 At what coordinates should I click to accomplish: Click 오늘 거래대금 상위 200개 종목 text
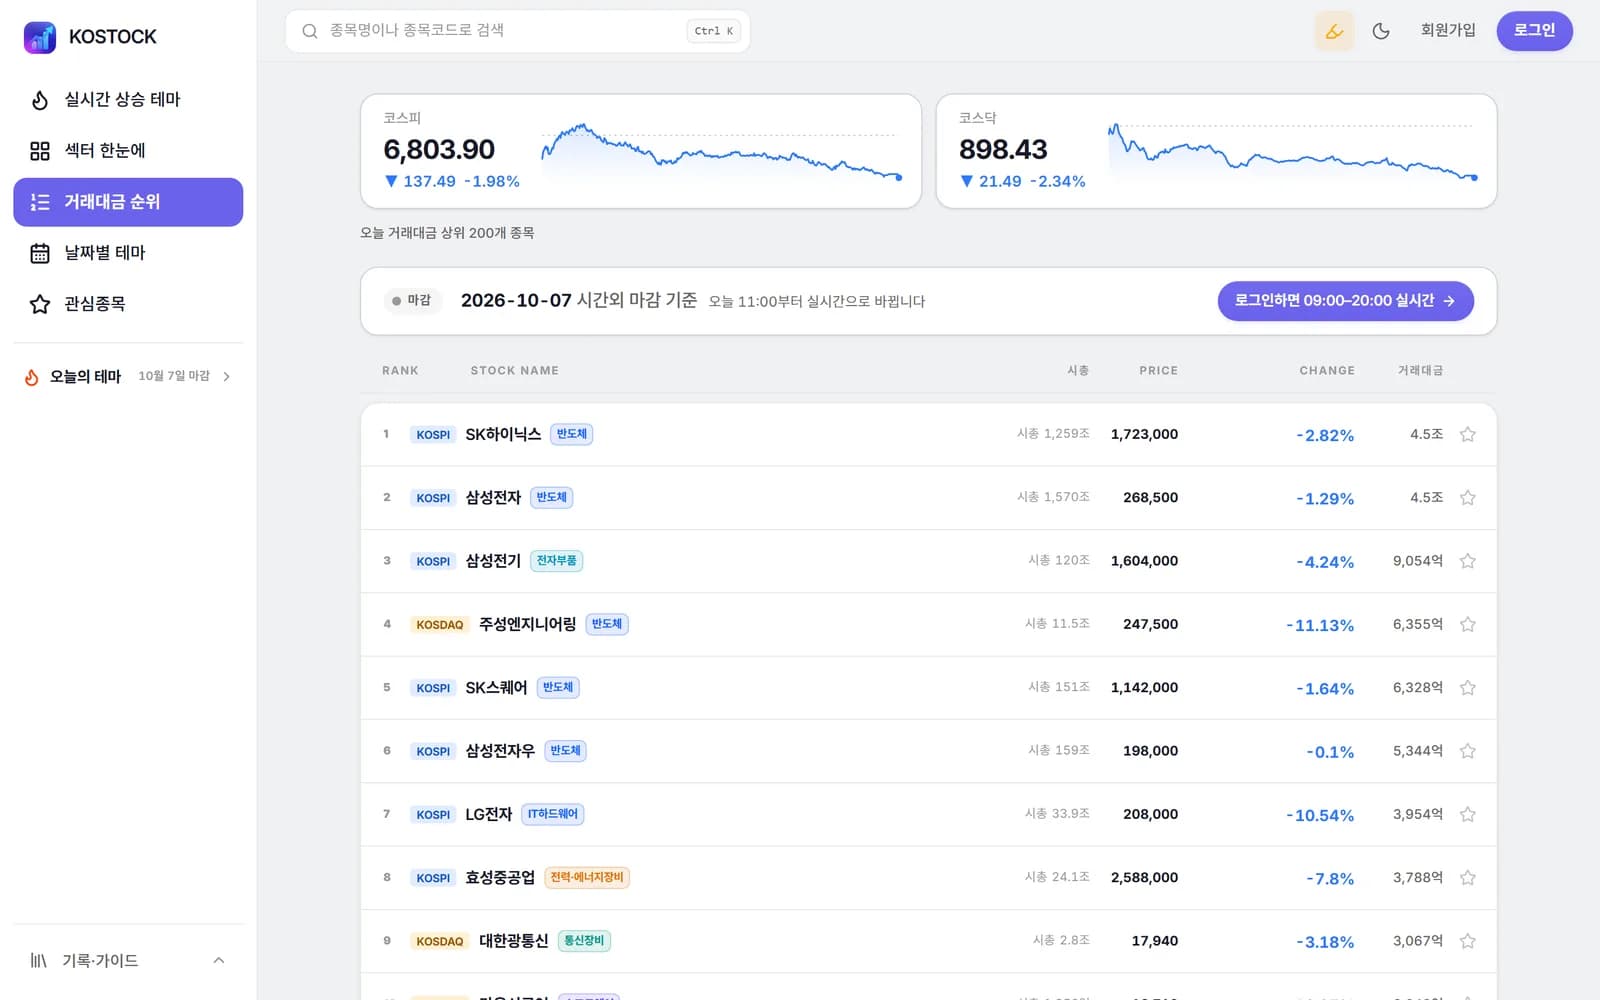(x=447, y=233)
